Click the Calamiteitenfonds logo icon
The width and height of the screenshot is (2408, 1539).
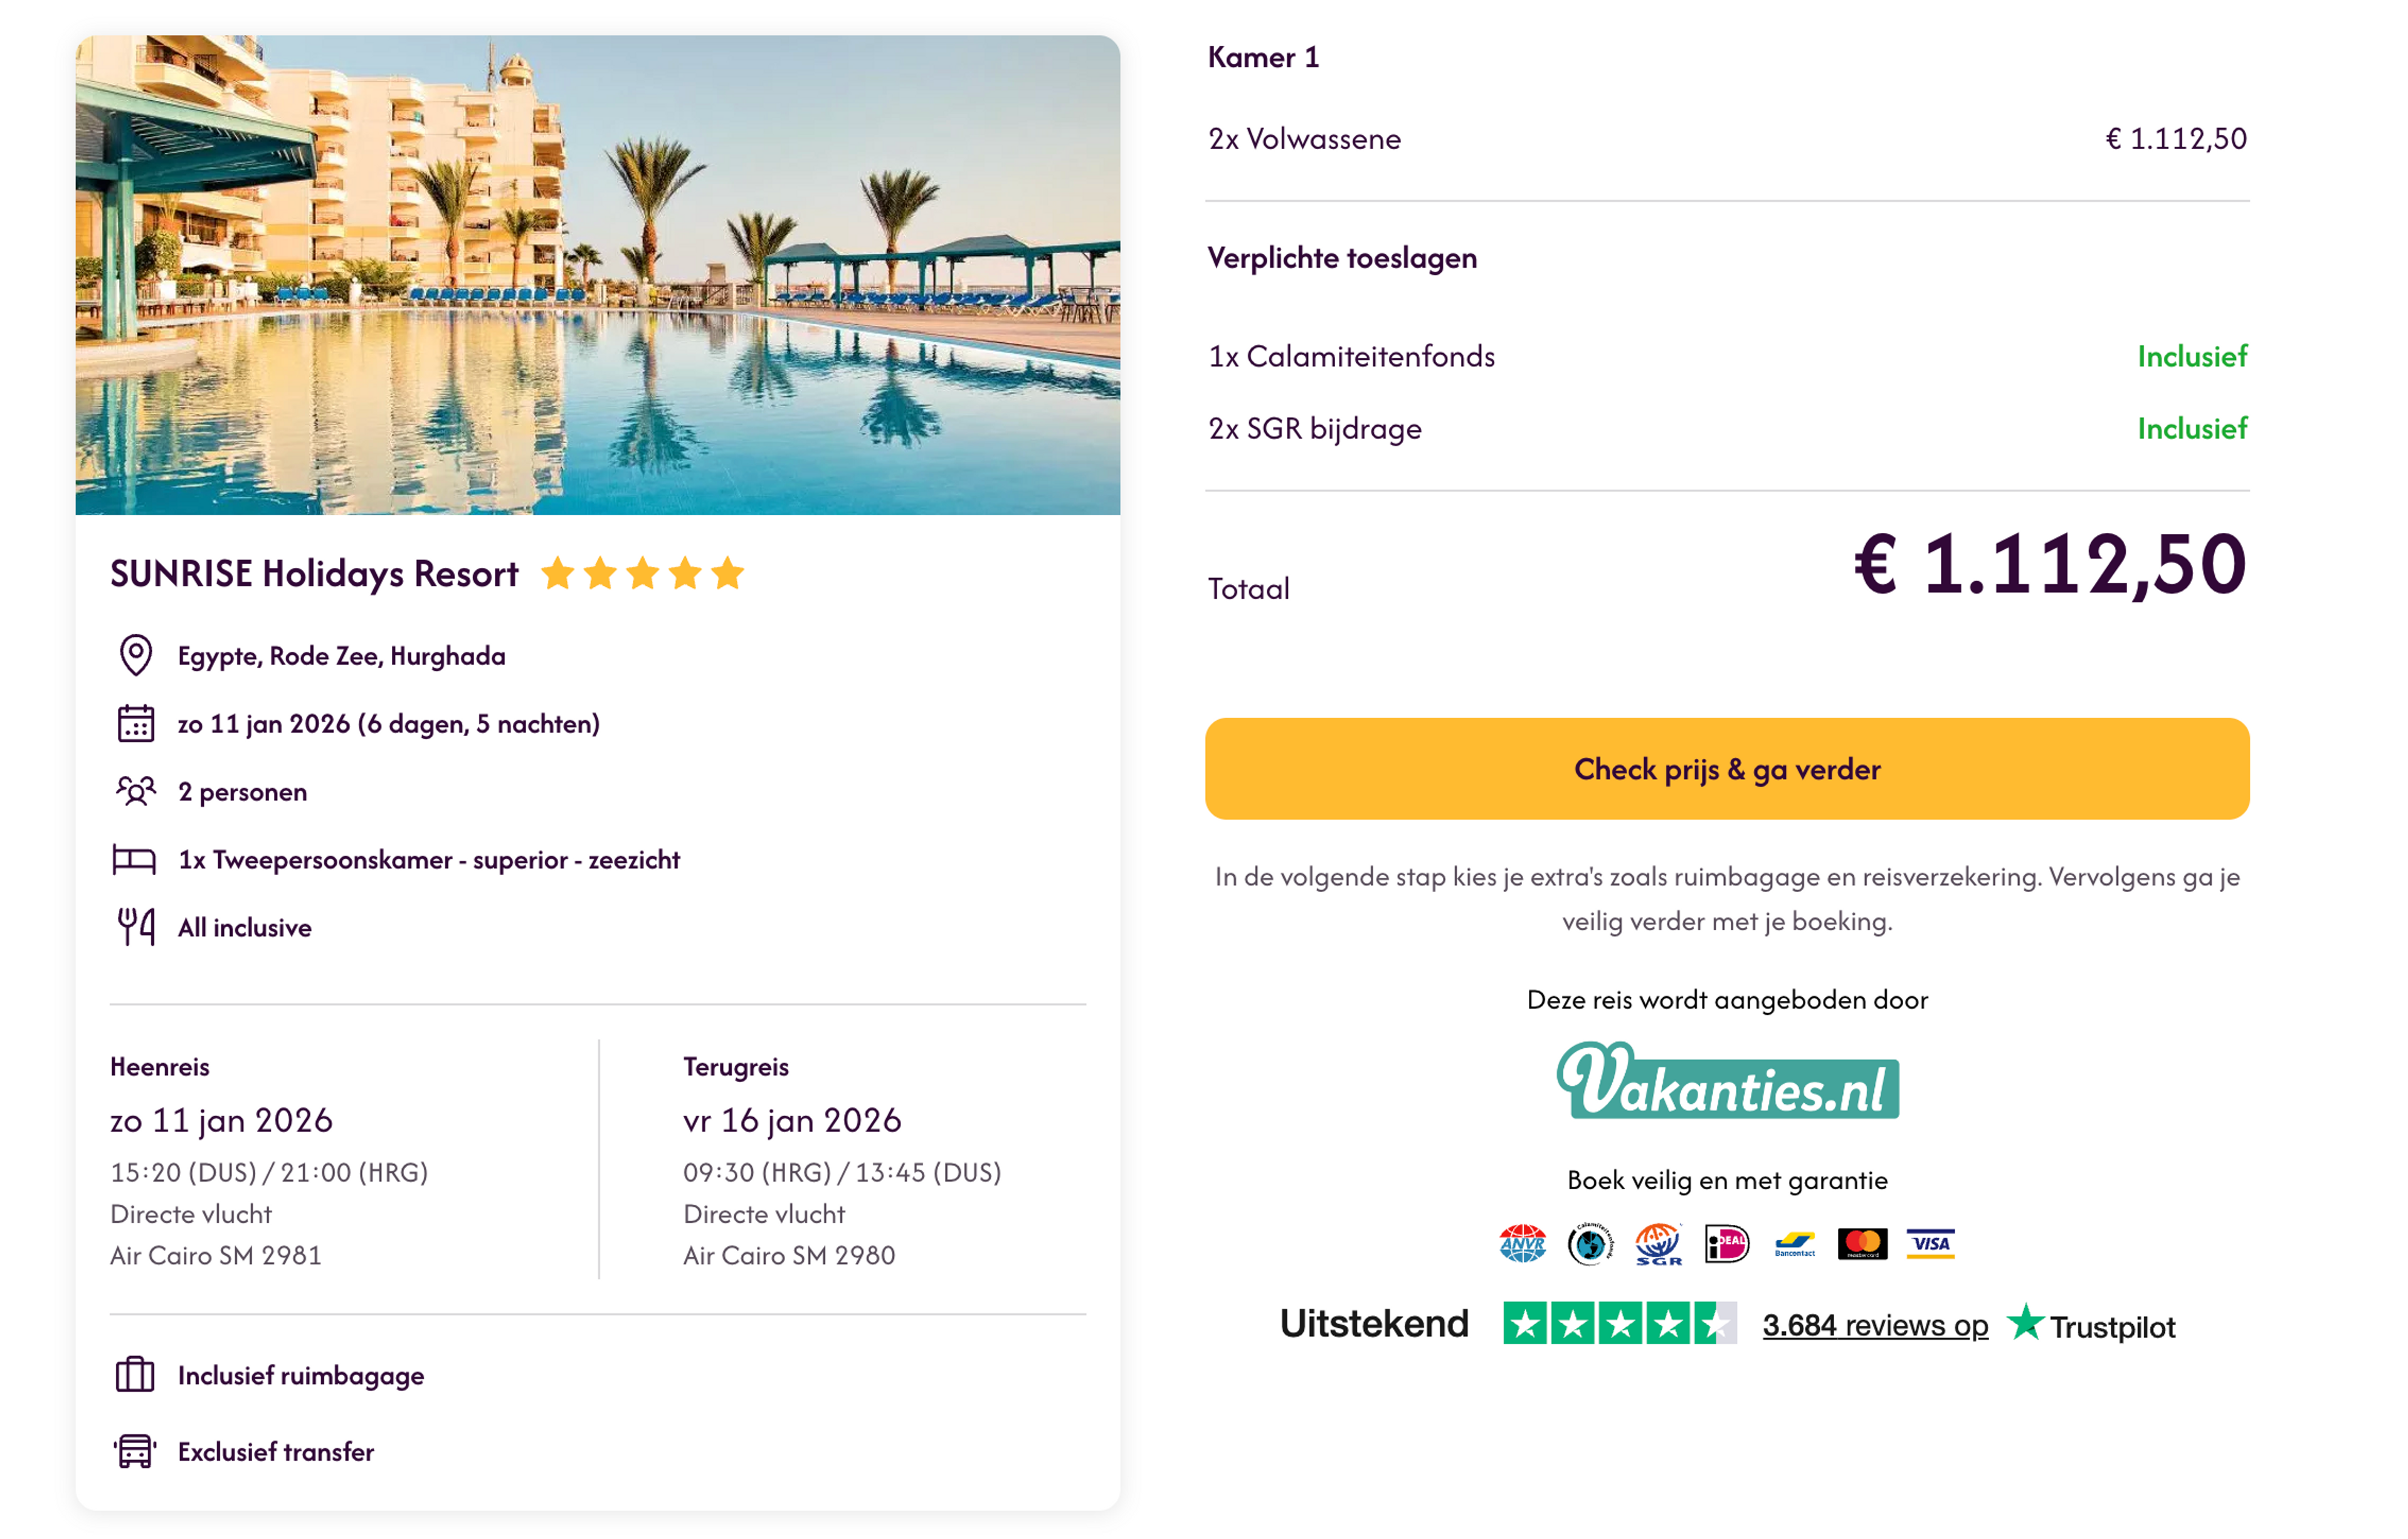click(1590, 1244)
